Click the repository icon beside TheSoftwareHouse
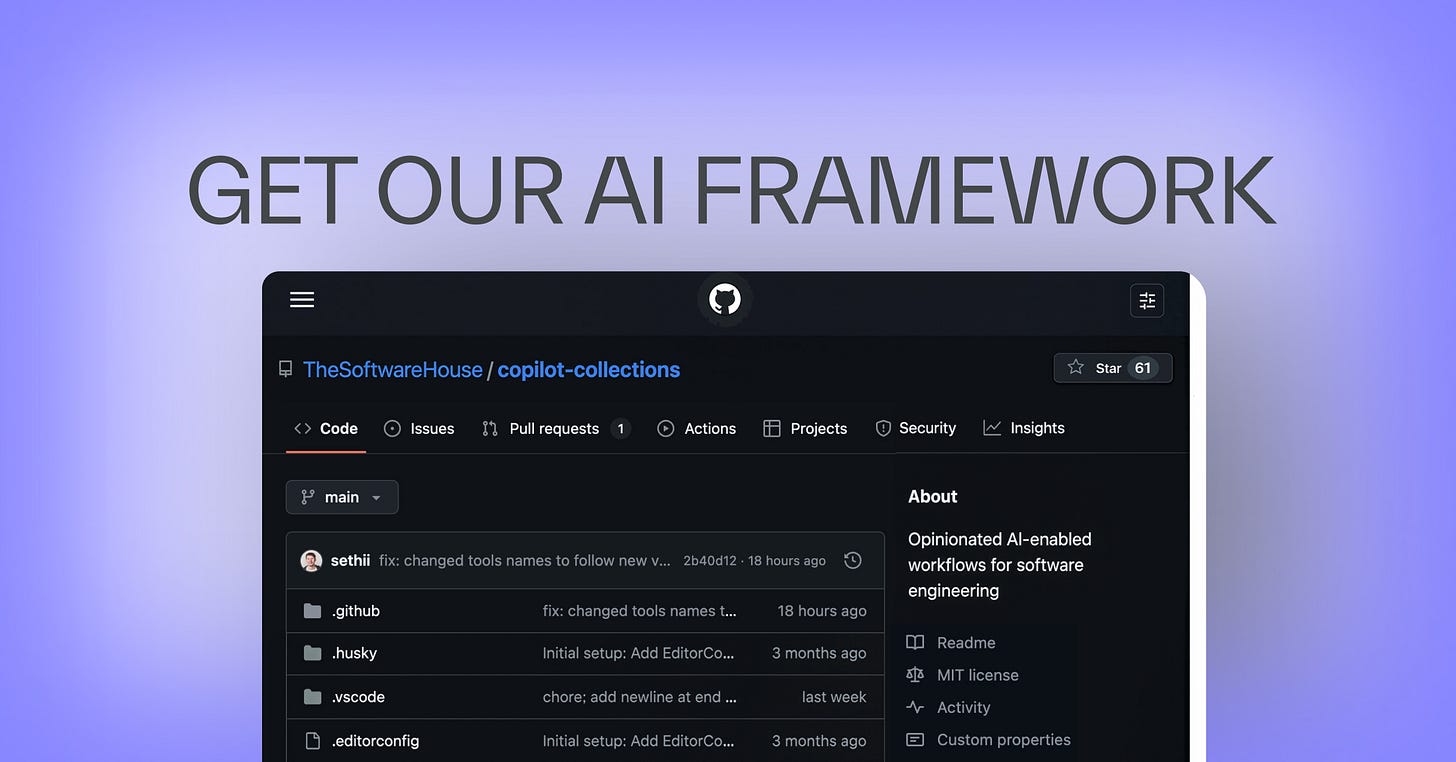 [x=286, y=370]
